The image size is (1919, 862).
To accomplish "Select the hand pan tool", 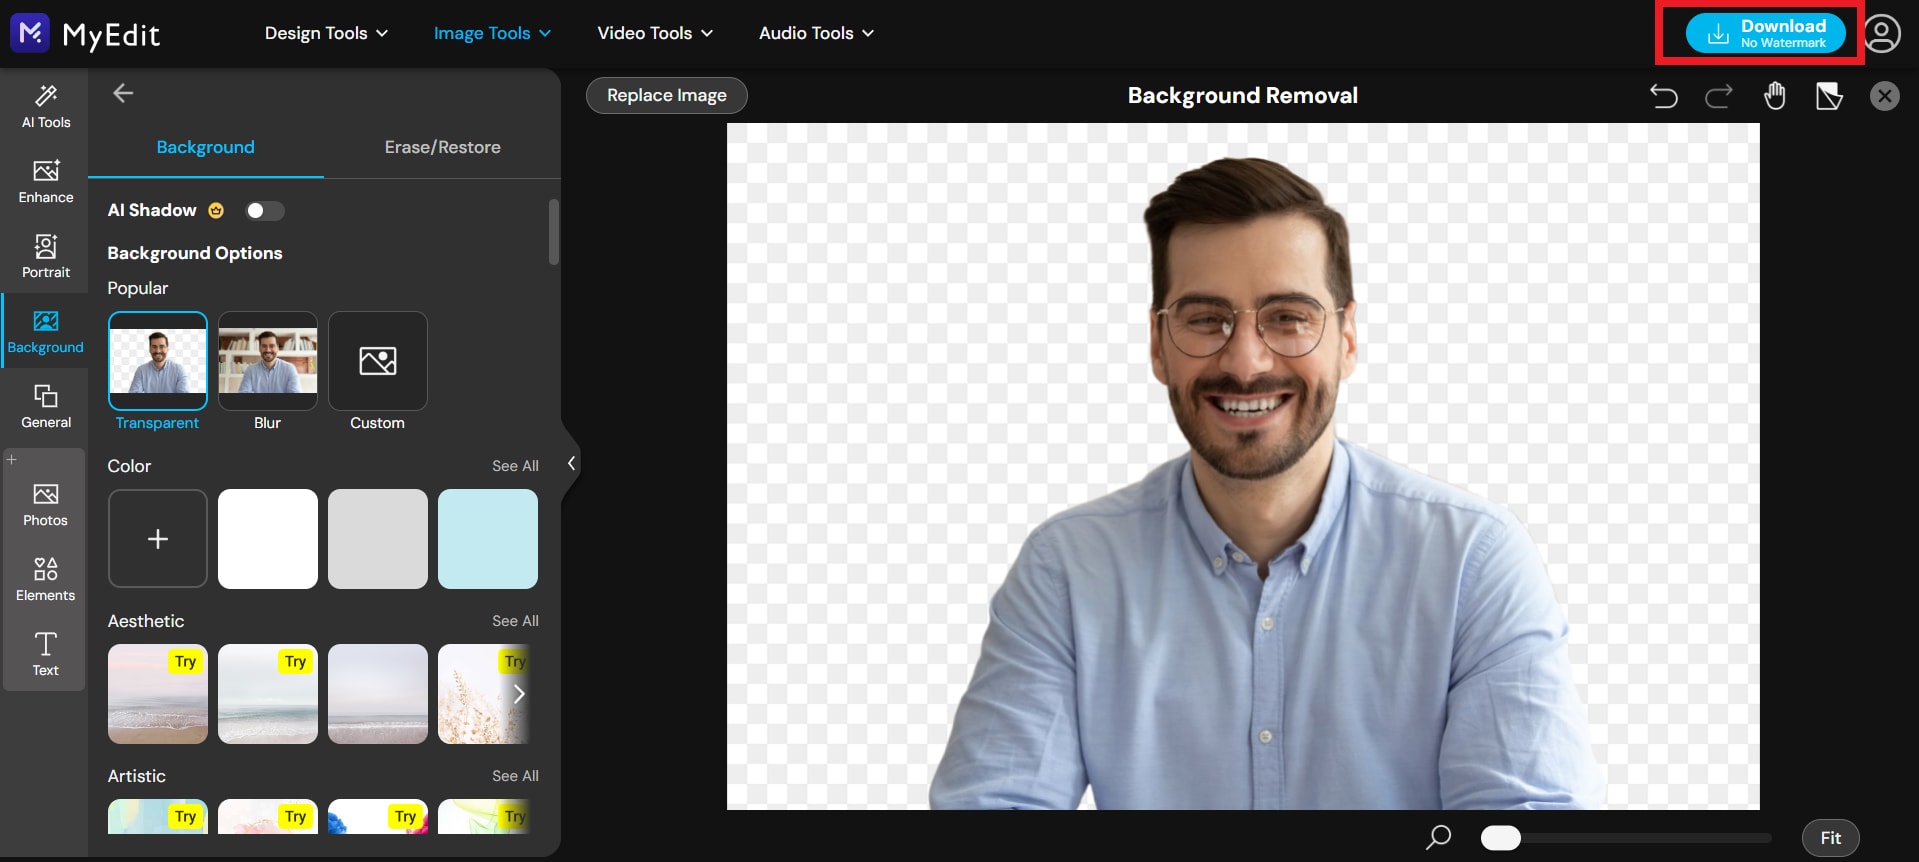I will (x=1775, y=96).
